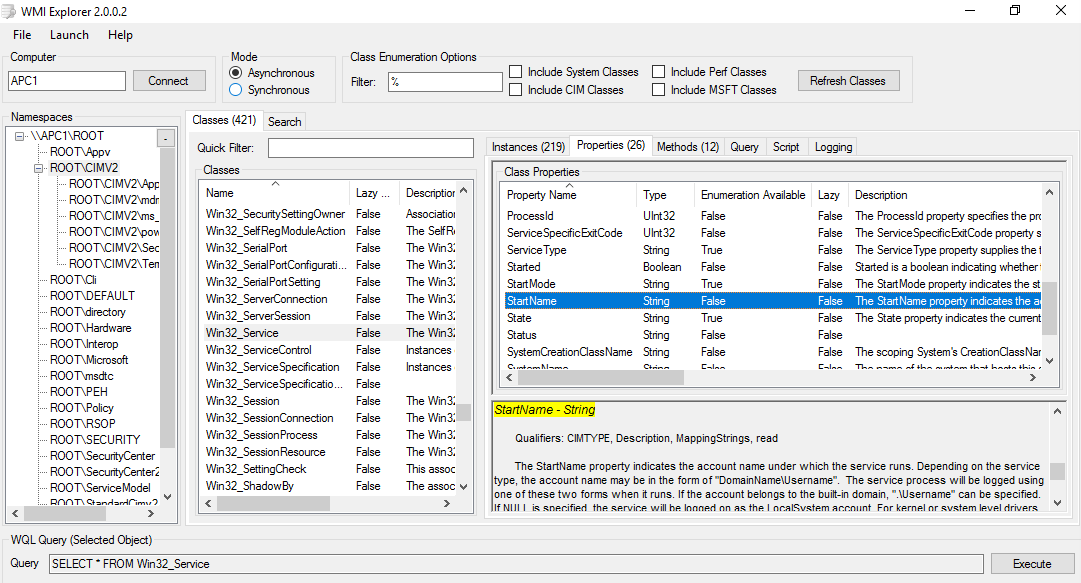Select ROOT\Microsoft namespace
The image size is (1081, 583).
[89, 360]
